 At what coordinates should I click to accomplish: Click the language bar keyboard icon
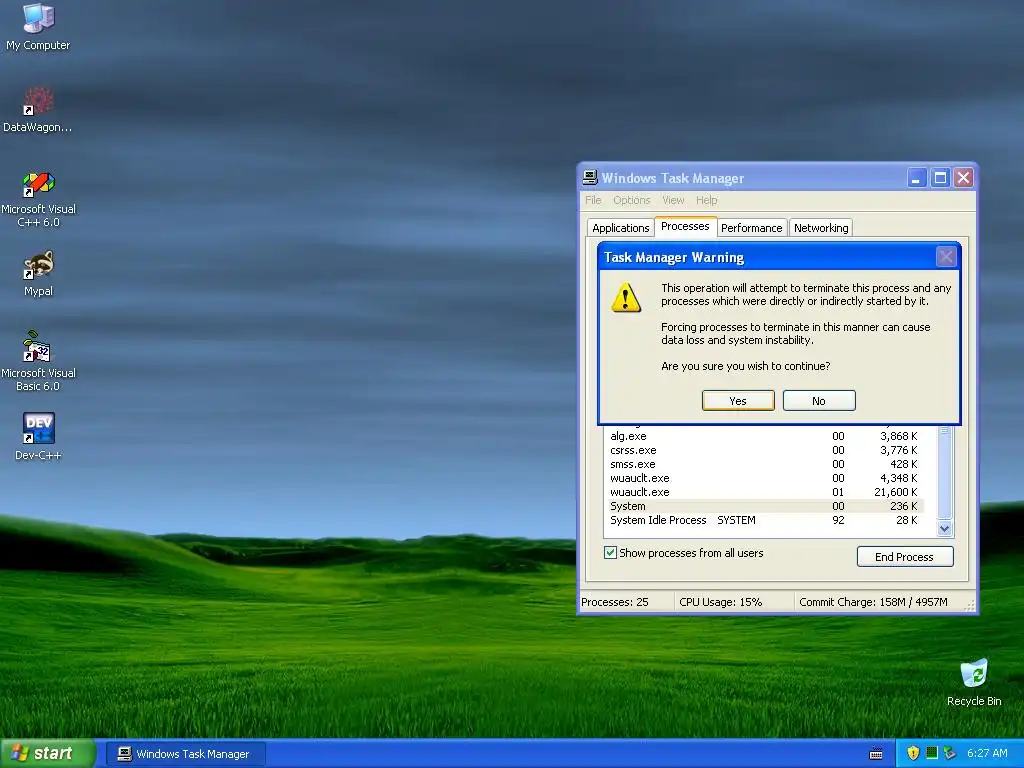[x=876, y=754]
